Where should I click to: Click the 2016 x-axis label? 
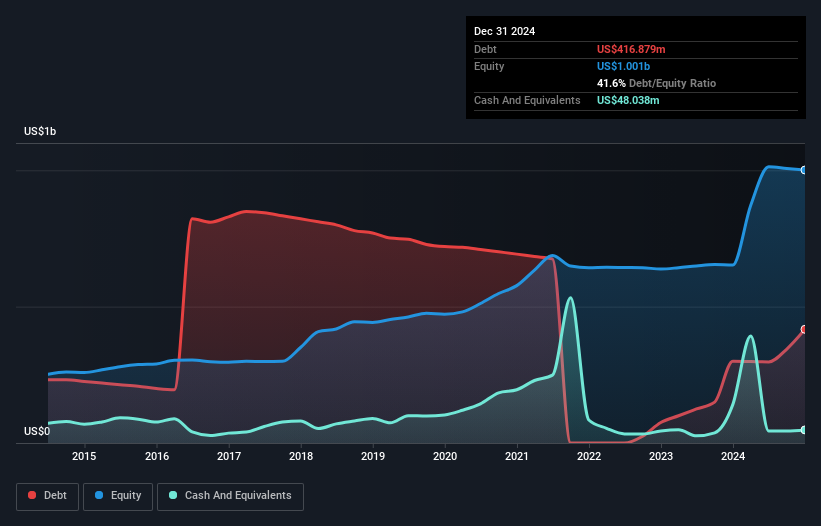click(157, 456)
